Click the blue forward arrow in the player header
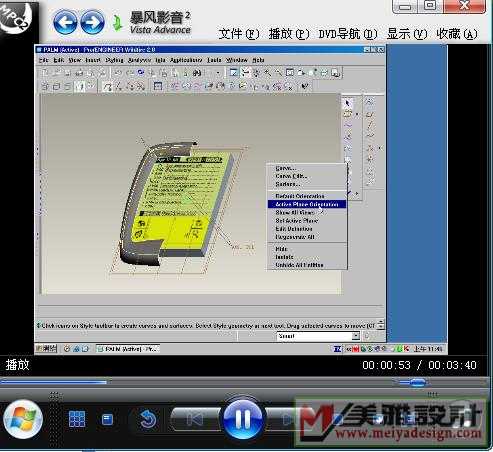This screenshot has height=452, width=493. [x=93, y=22]
